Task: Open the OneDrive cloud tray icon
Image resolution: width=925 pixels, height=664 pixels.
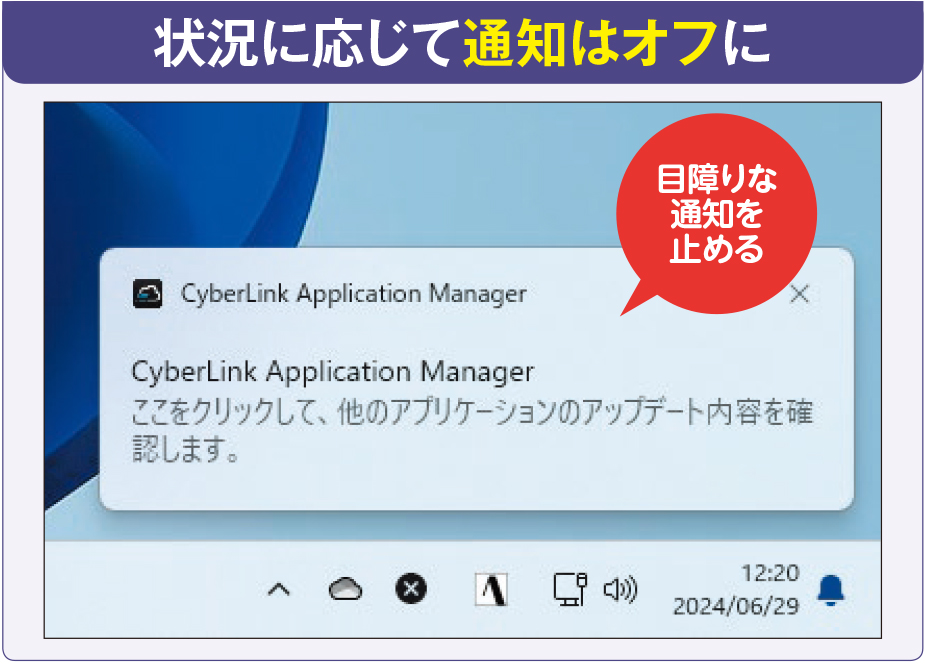Action: click(345, 589)
